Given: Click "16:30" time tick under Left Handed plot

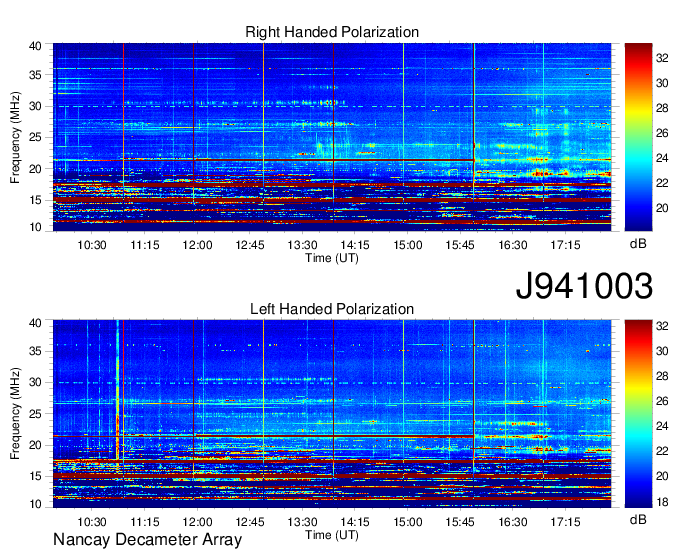Looking at the screenshot, I should [x=513, y=522].
